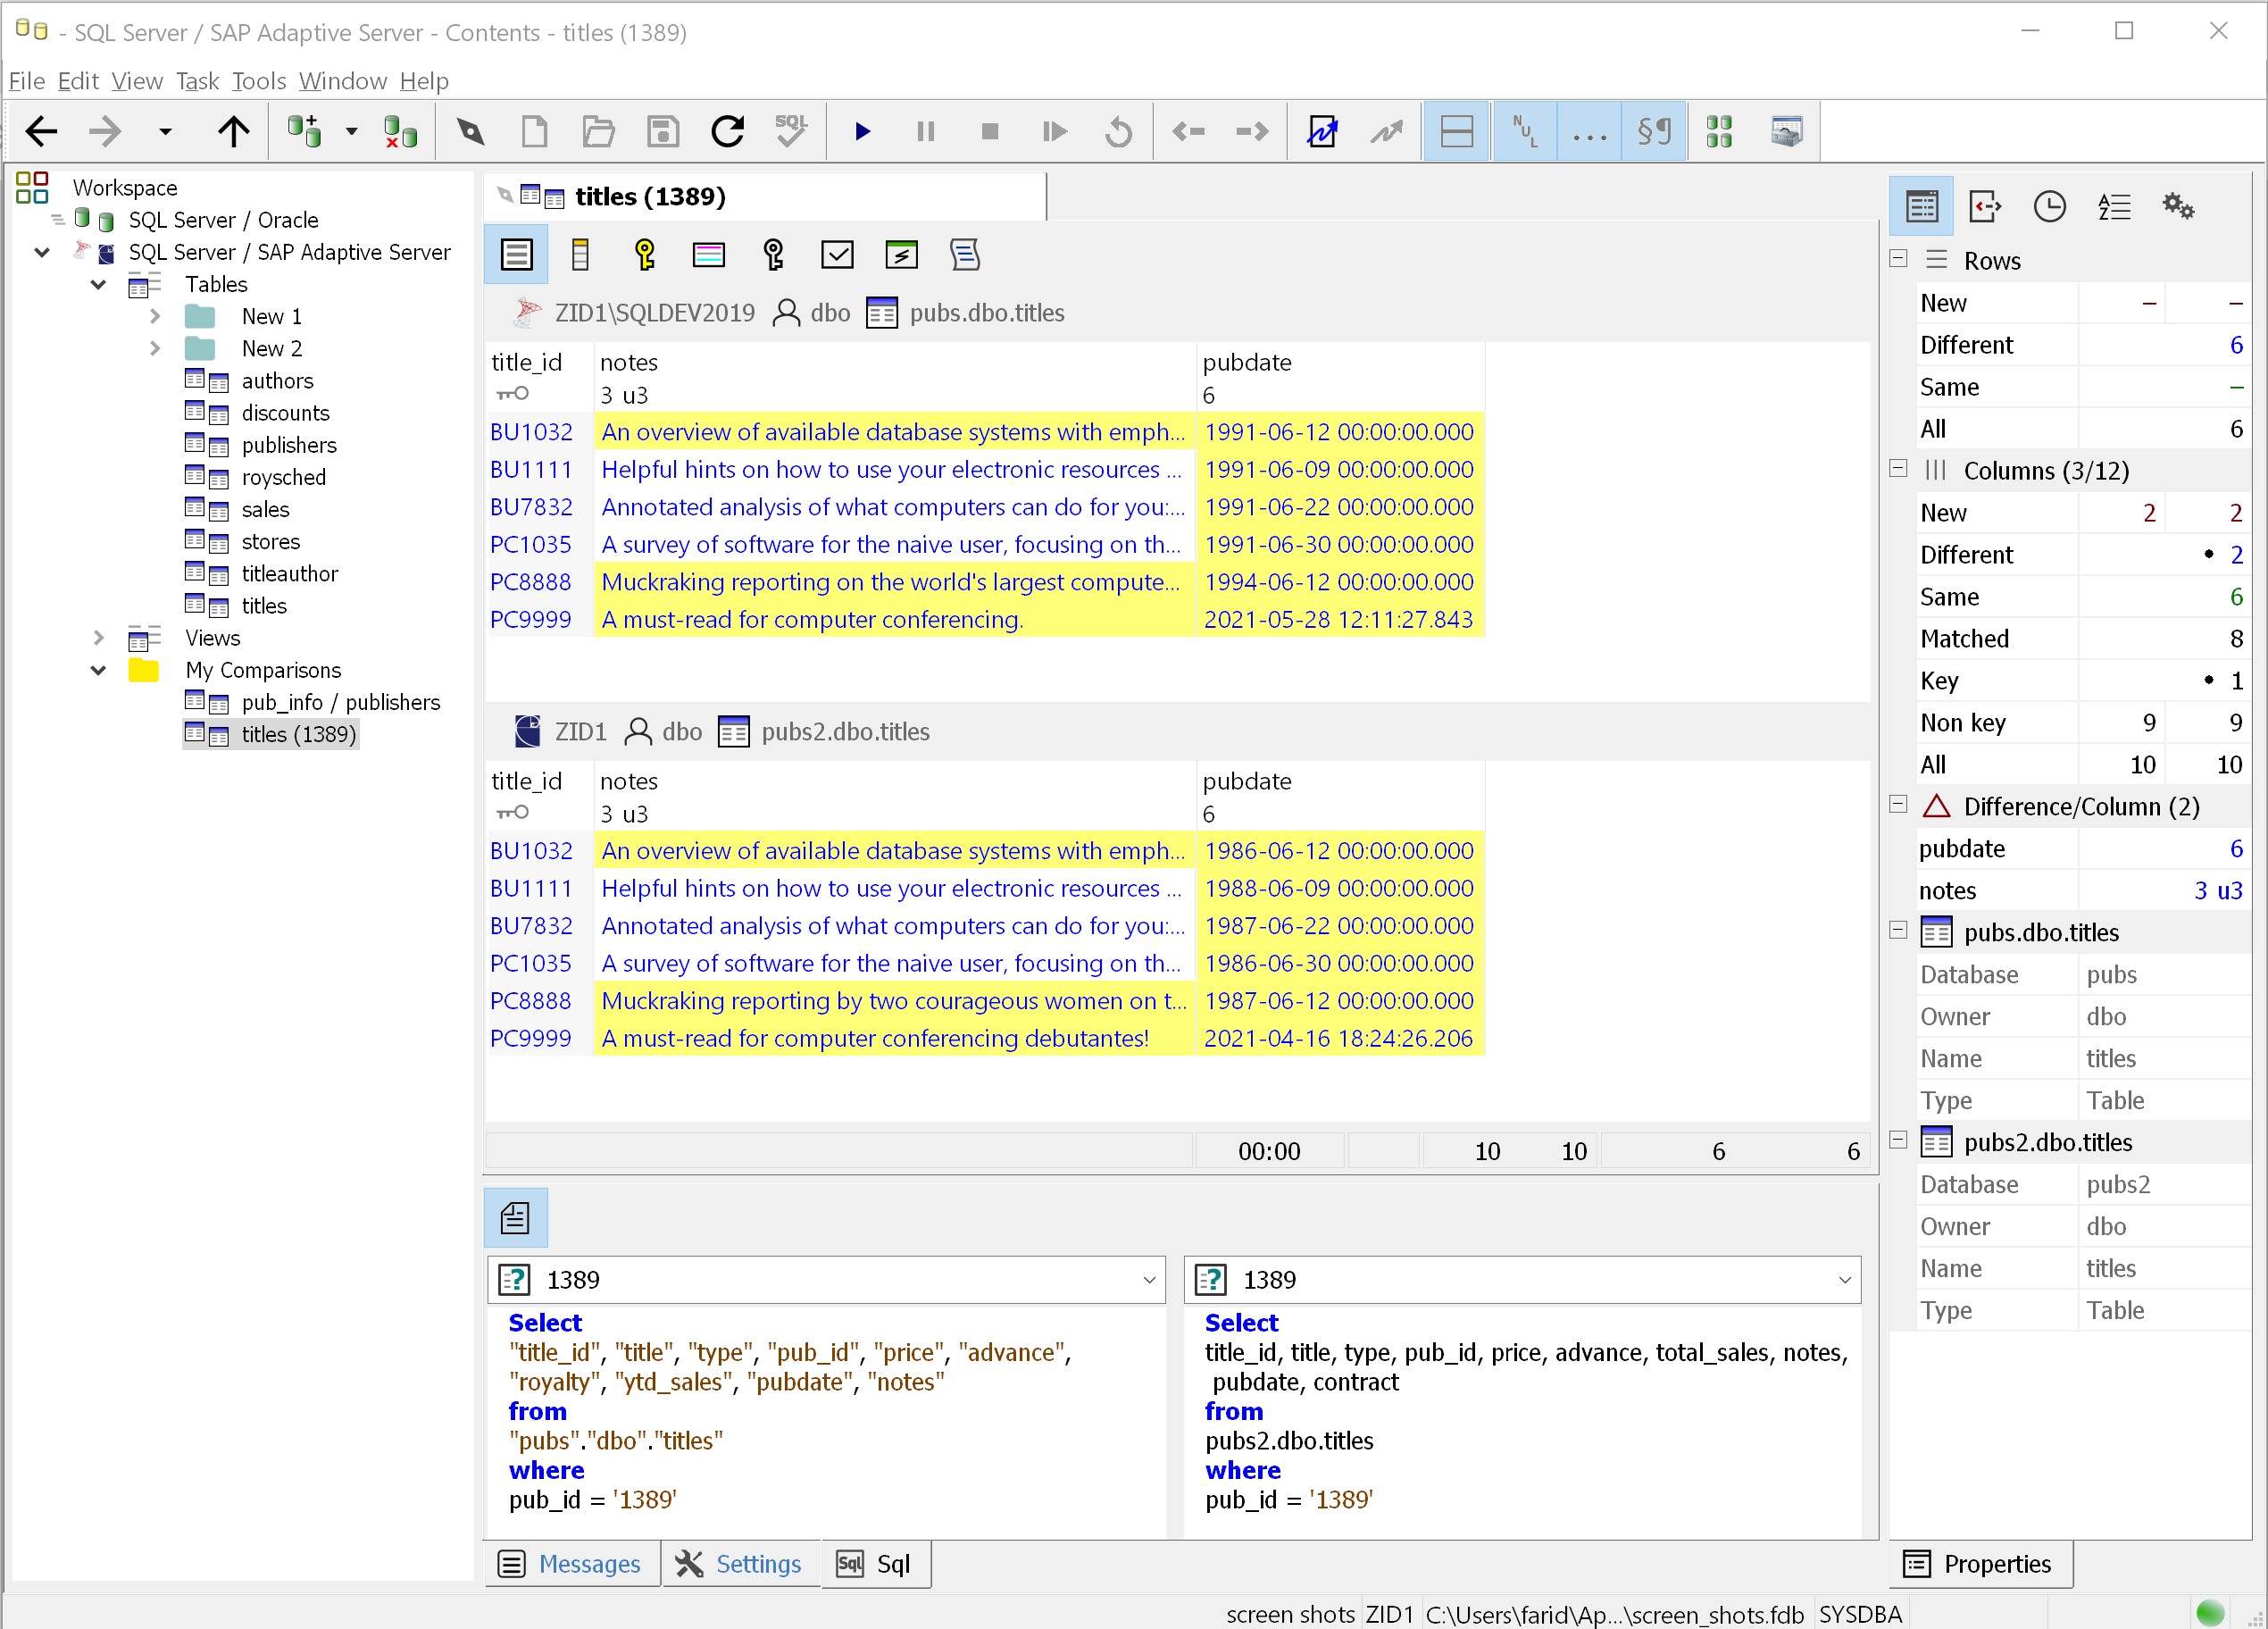Toggle the paragraph symbols button
The width and height of the screenshot is (2268, 1629).
pos(1654,131)
